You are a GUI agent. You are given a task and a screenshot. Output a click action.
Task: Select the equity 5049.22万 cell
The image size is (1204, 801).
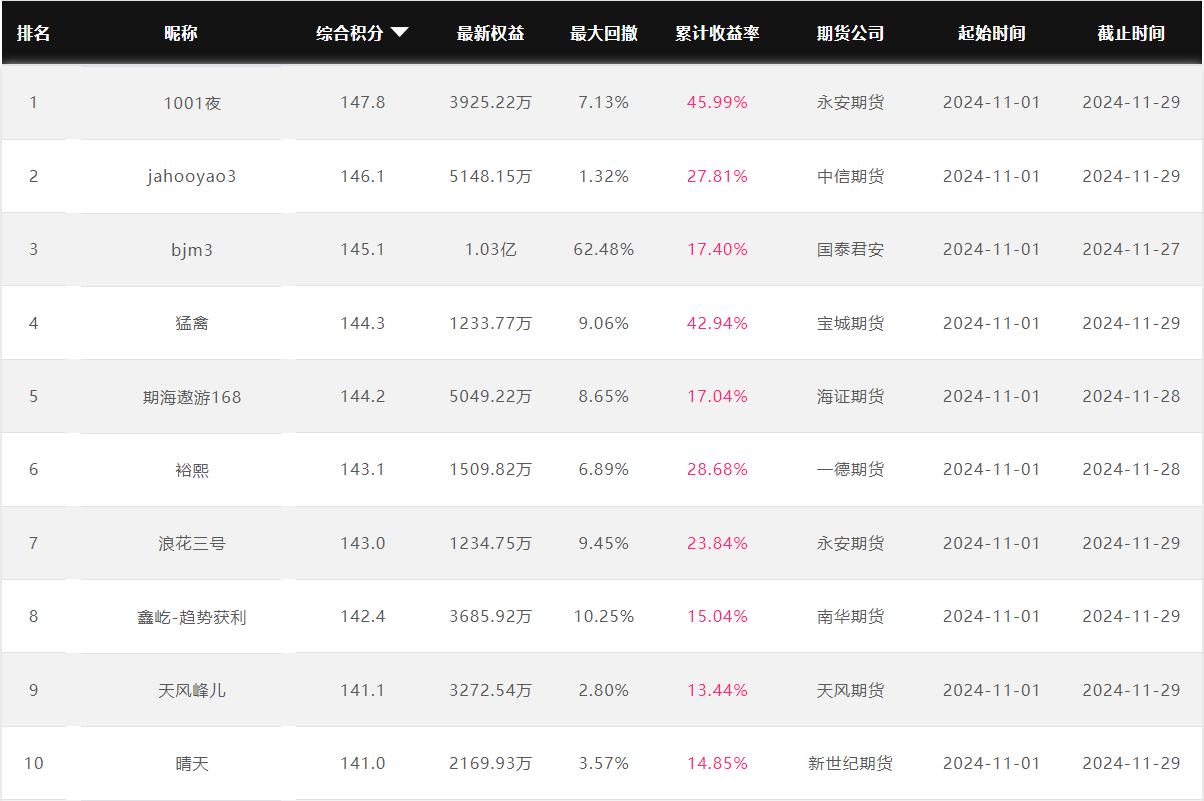click(491, 396)
